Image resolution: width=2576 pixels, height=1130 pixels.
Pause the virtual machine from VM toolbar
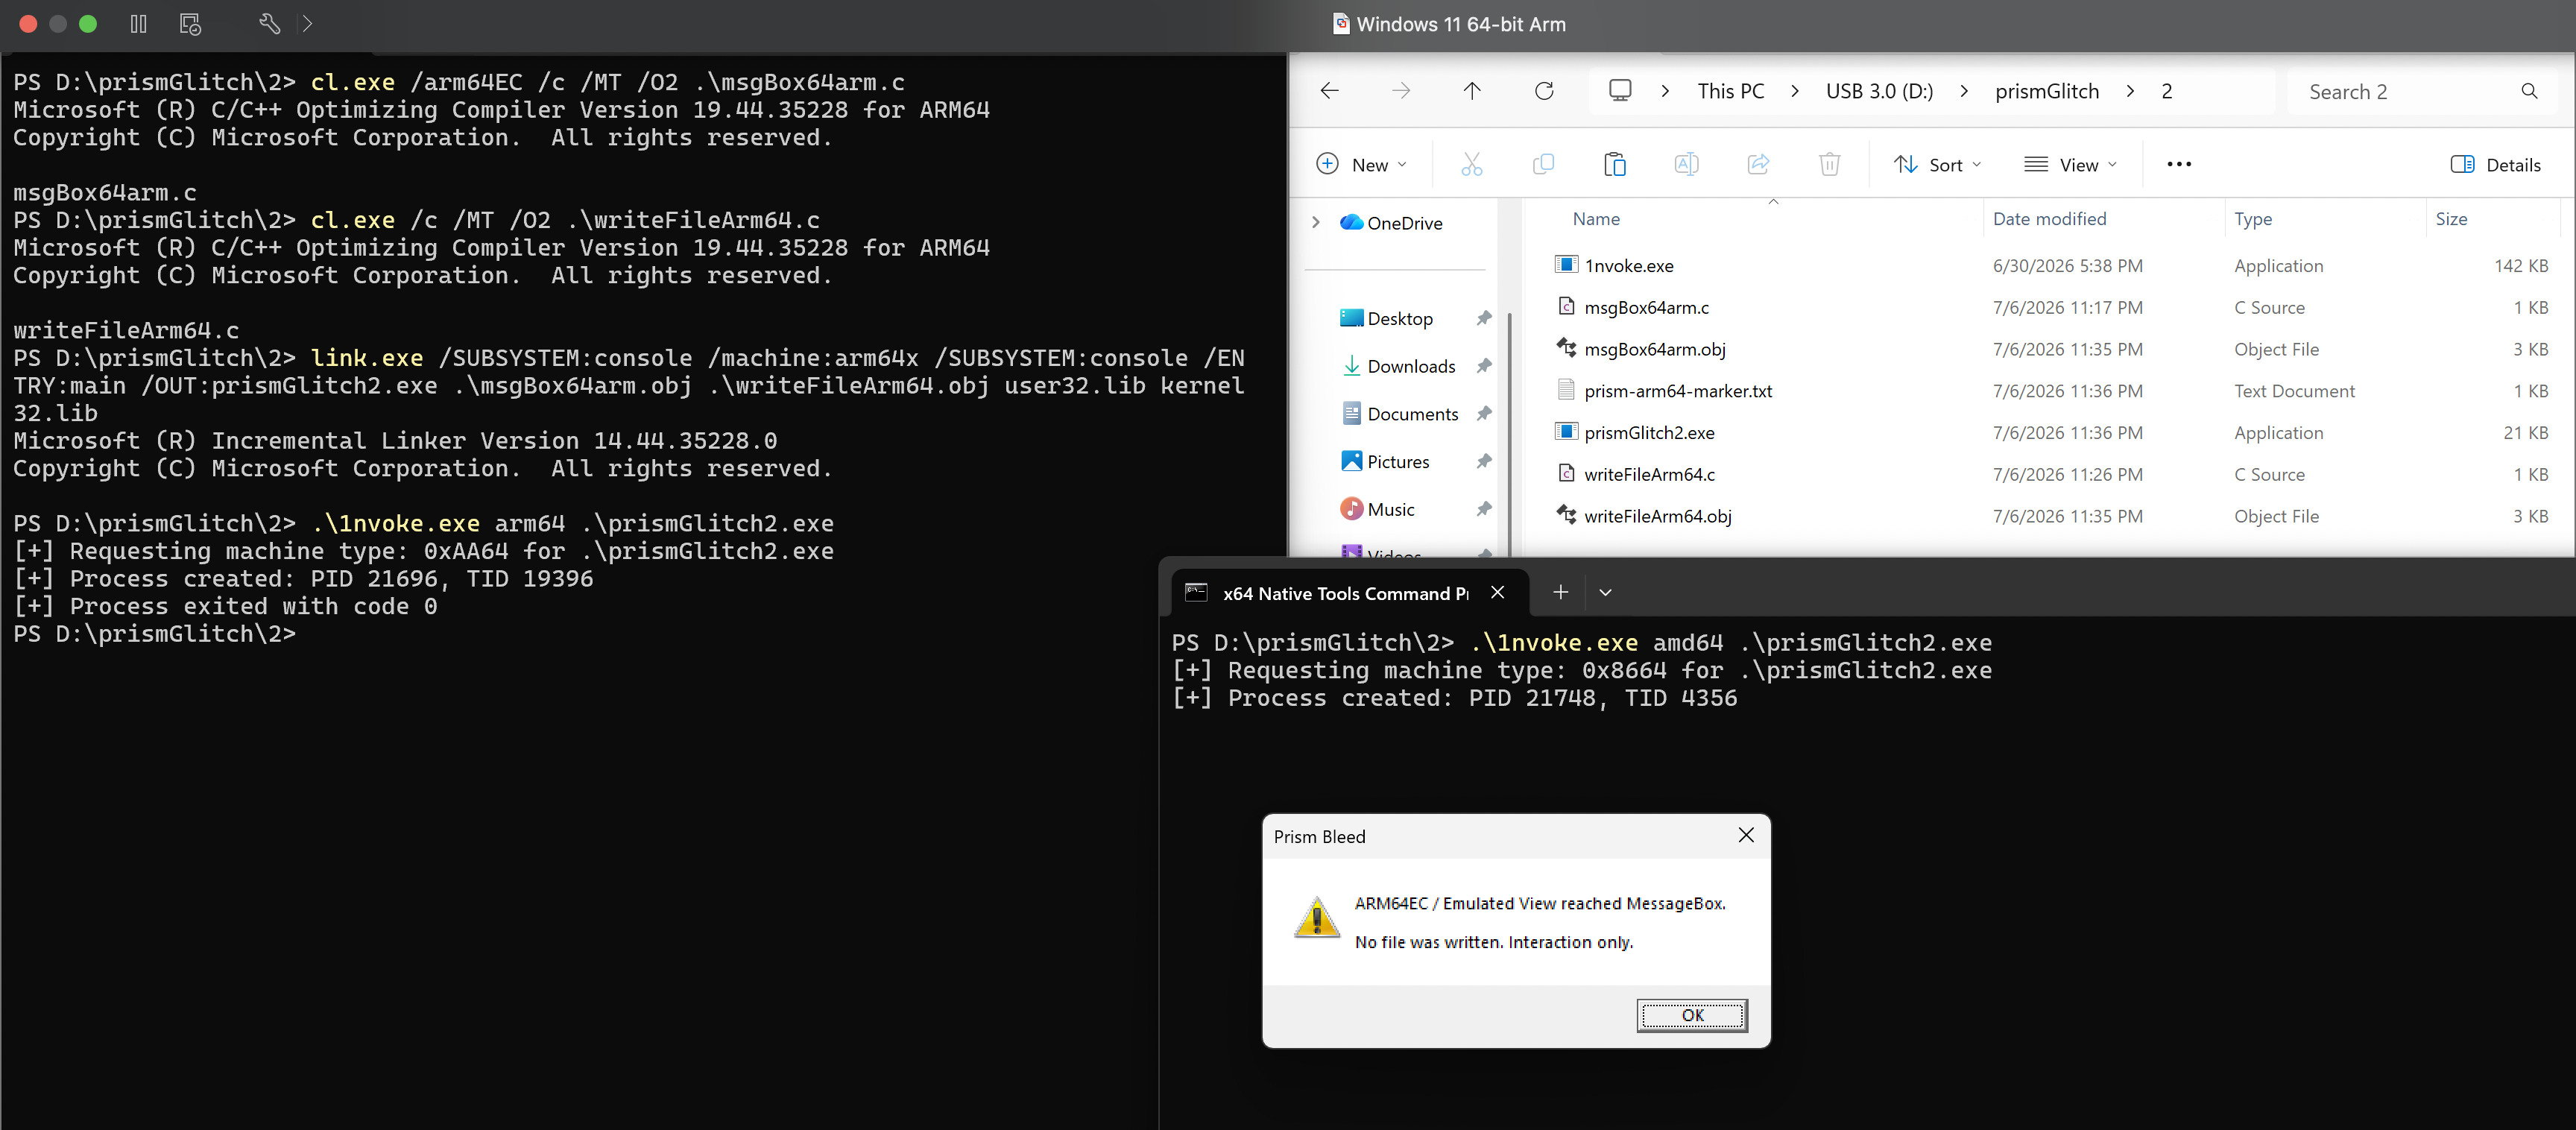138,24
